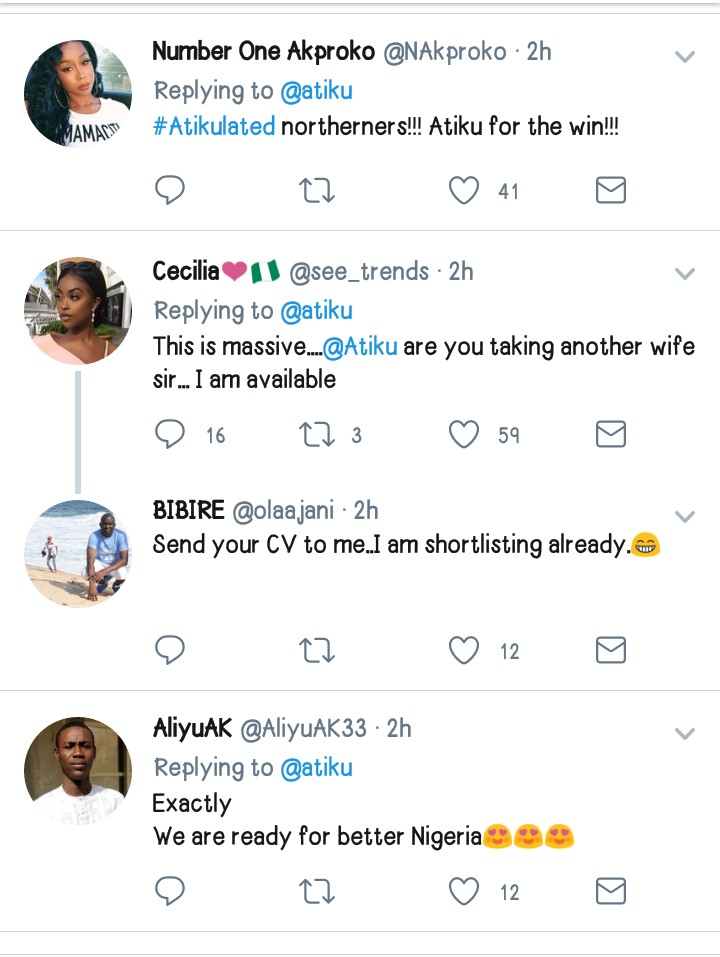This screenshot has width=720, height=957.
Task: Retweet Cecilia's 'This is massive' tweet
Action: coord(317,434)
